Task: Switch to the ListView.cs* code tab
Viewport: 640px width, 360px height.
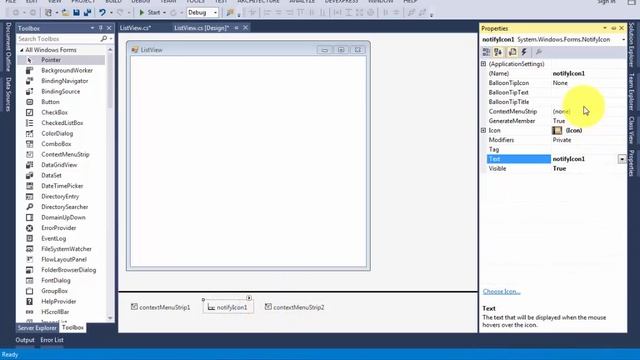Action: click(x=136, y=28)
